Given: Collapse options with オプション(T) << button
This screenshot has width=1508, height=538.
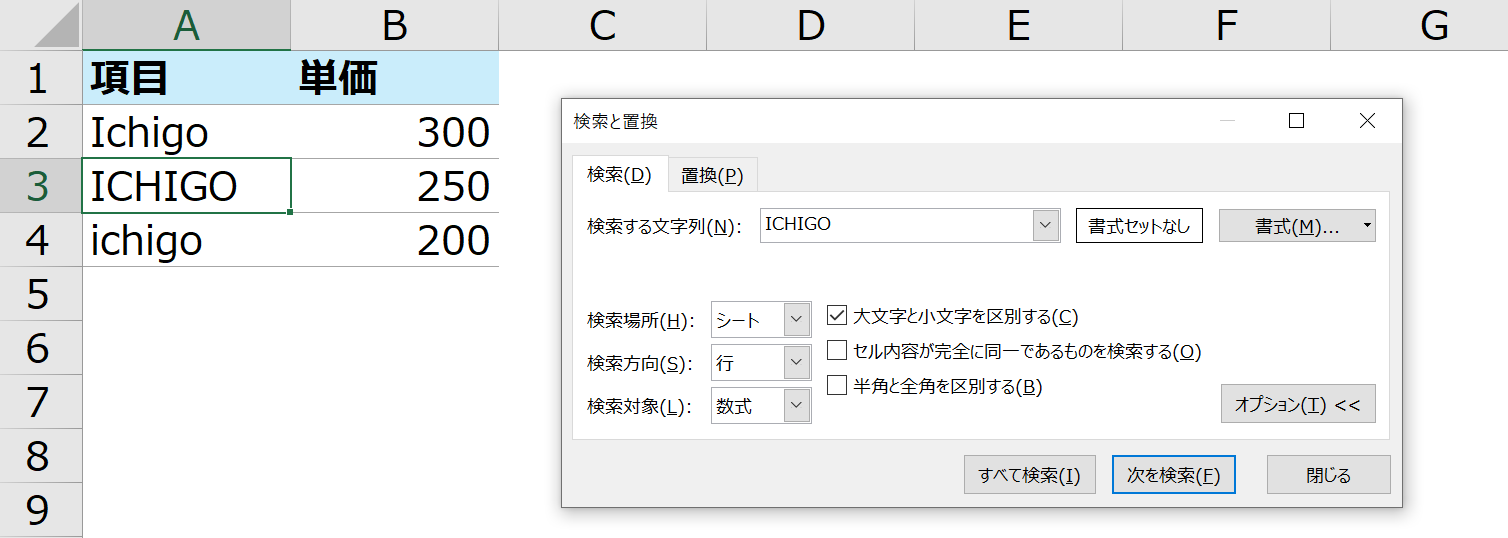Looking at the screenshot, I should tap(1298, 404).
